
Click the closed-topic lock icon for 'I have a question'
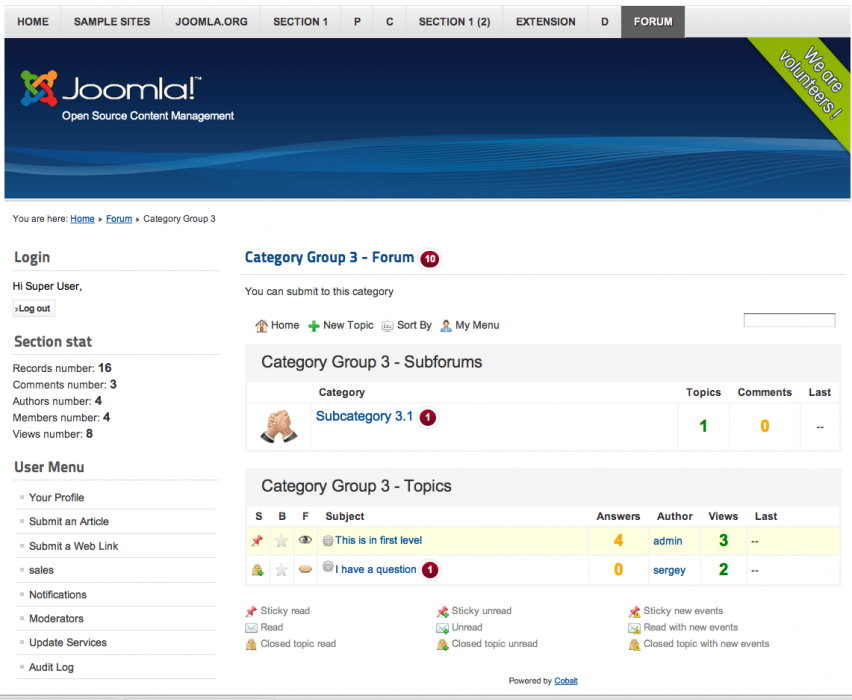coord(257,570)
